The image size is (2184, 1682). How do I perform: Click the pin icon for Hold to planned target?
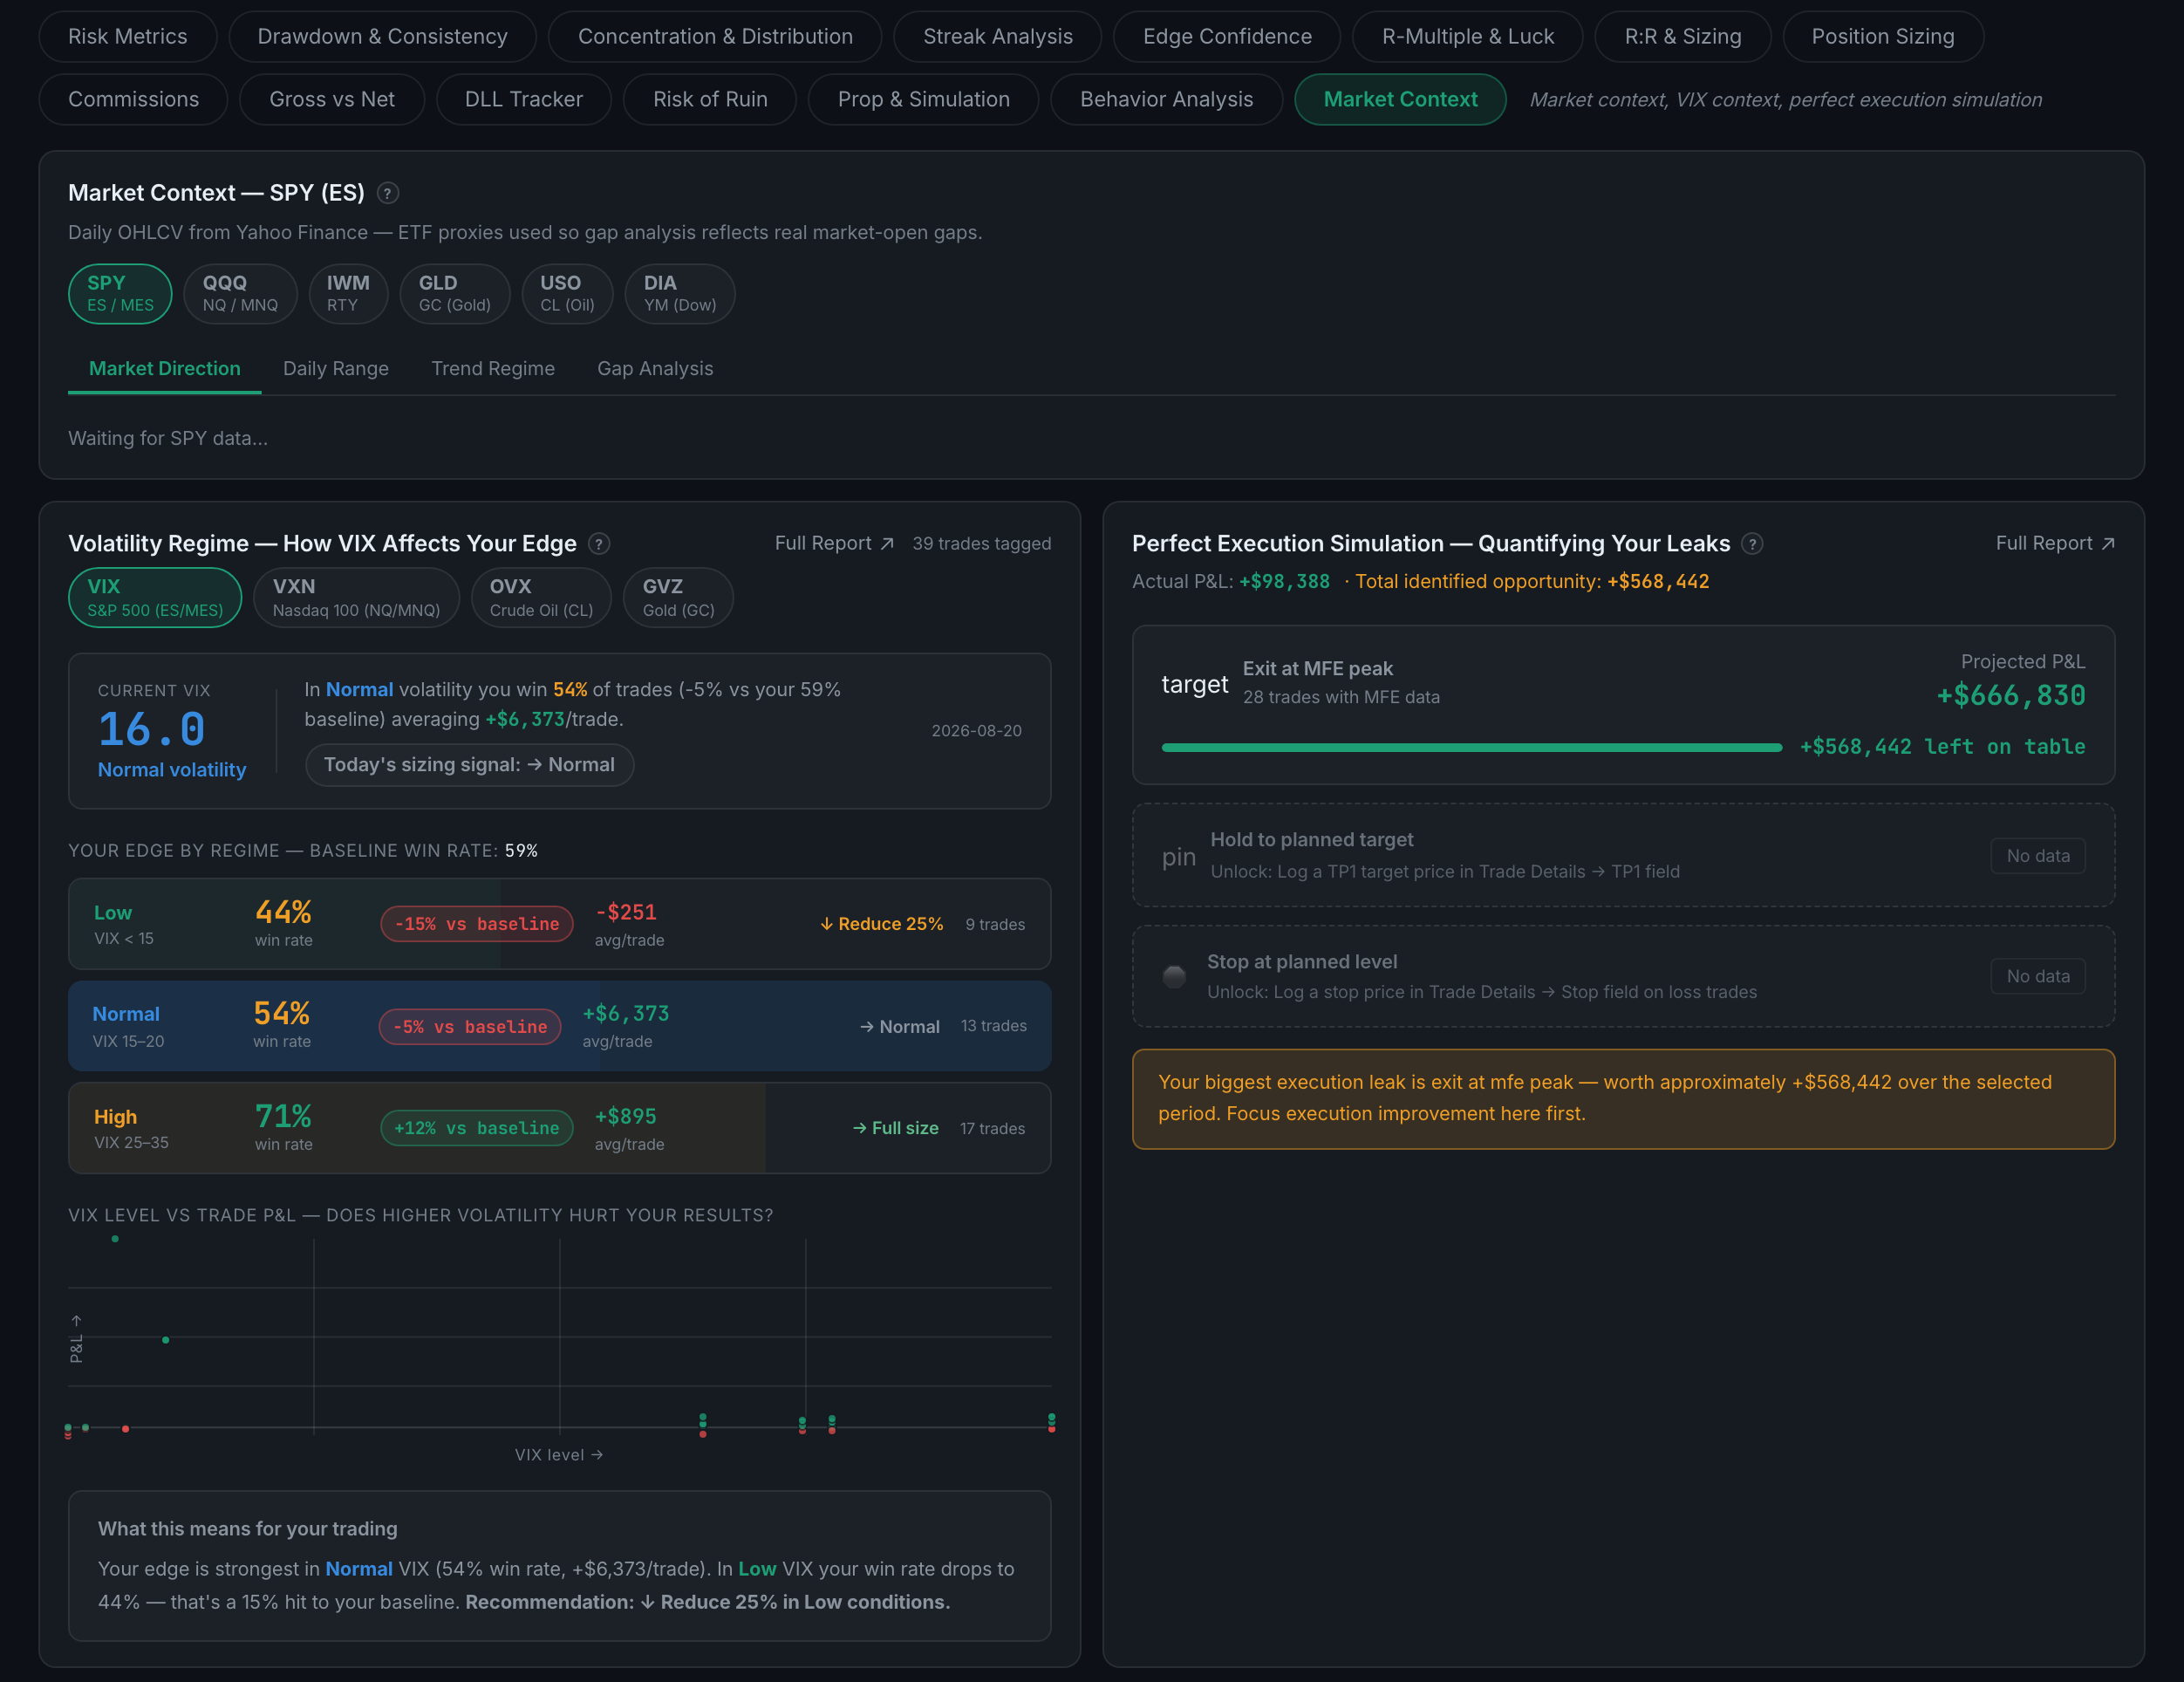pos(1178,857)
